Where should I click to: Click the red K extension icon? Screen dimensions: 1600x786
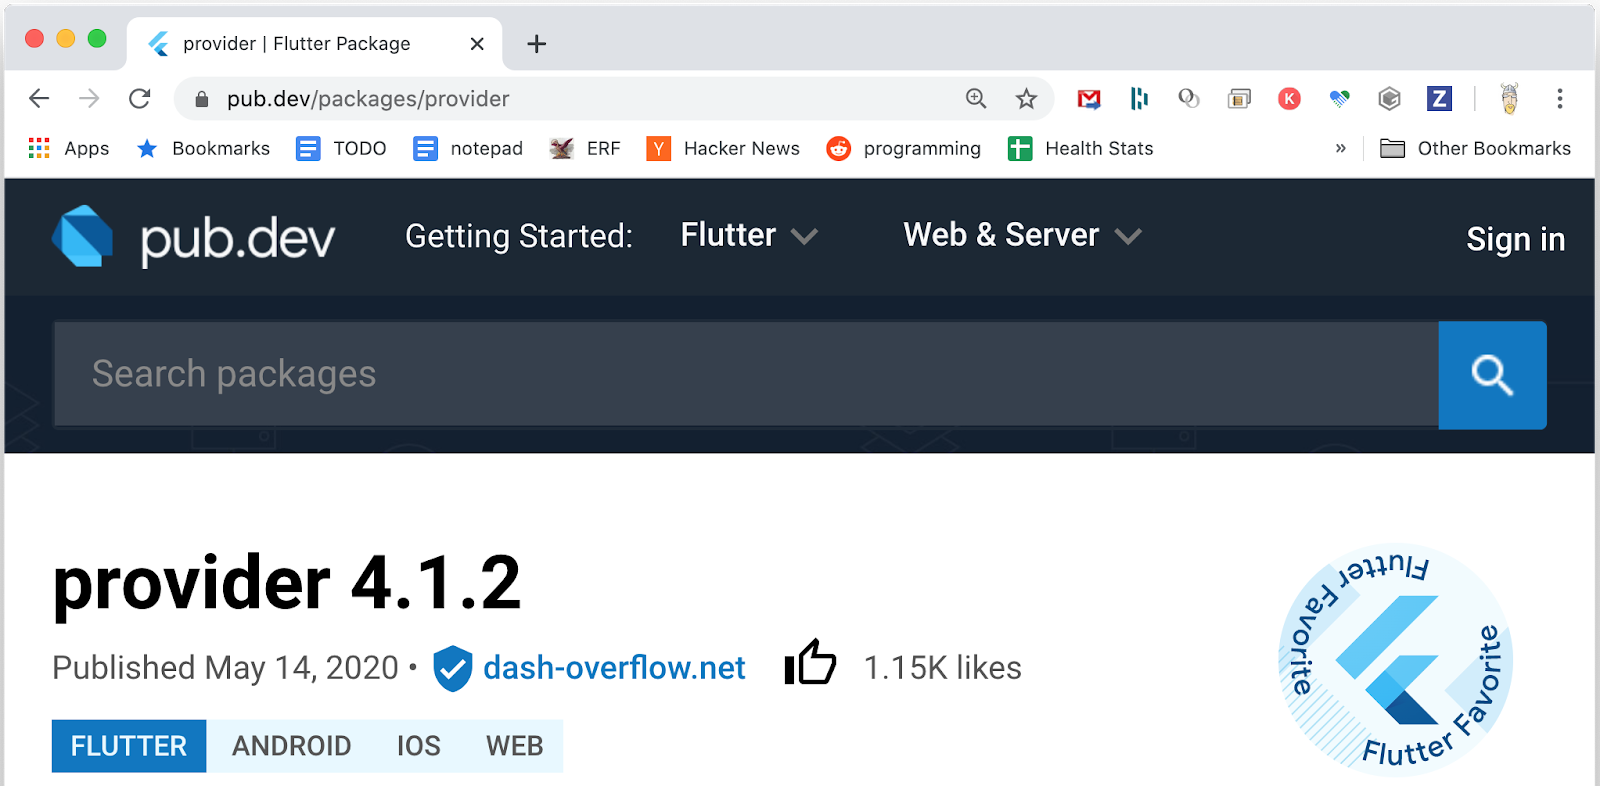1289,98
